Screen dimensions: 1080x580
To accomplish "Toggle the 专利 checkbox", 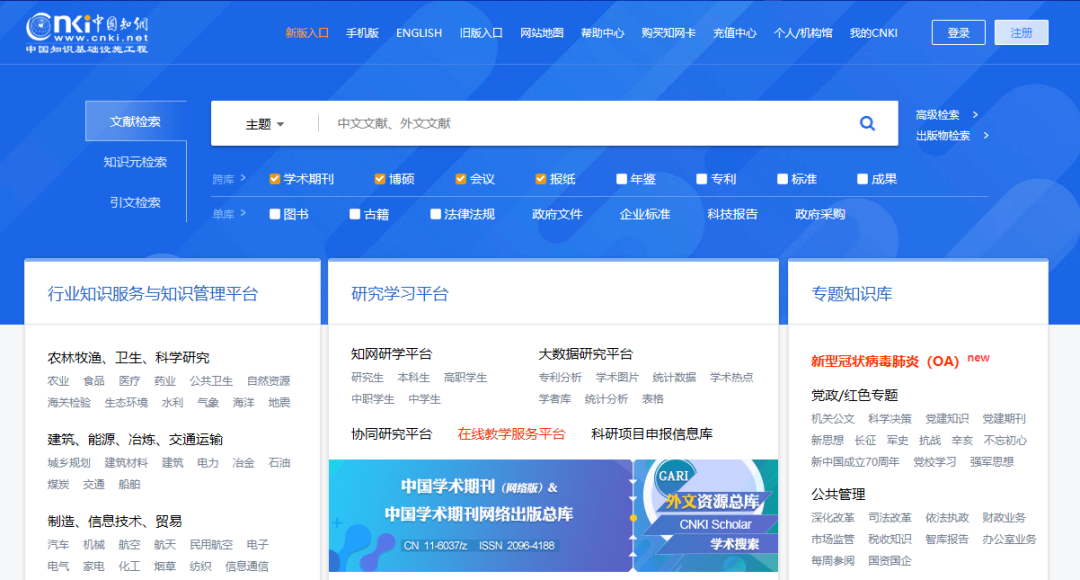I will click(x=702, y=179).
